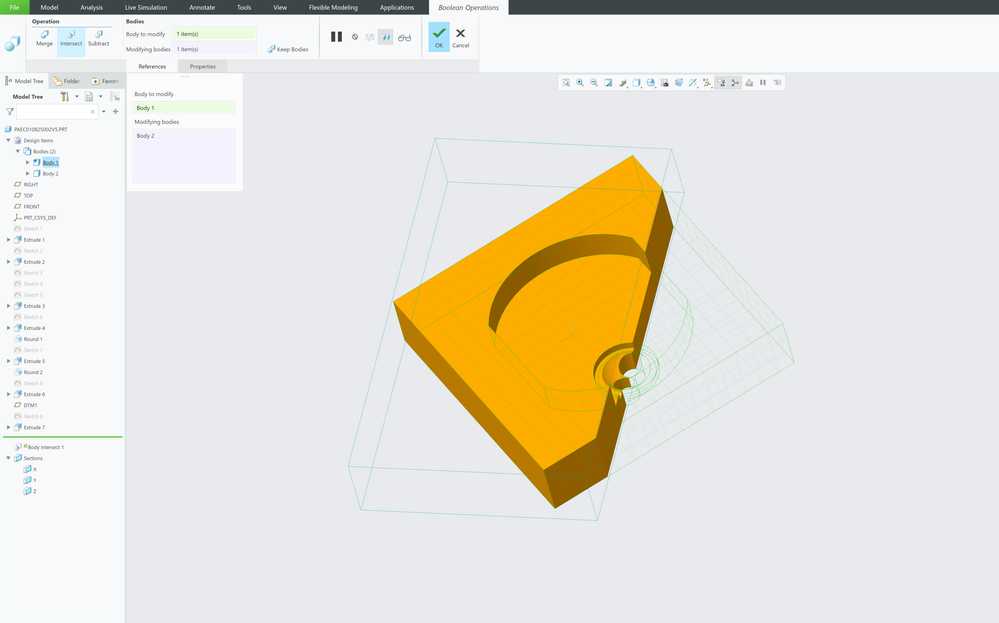This screenshot has height=623, width=999.
Task: Click the tree filter funnel icon
Action: (x=10, y=111)
